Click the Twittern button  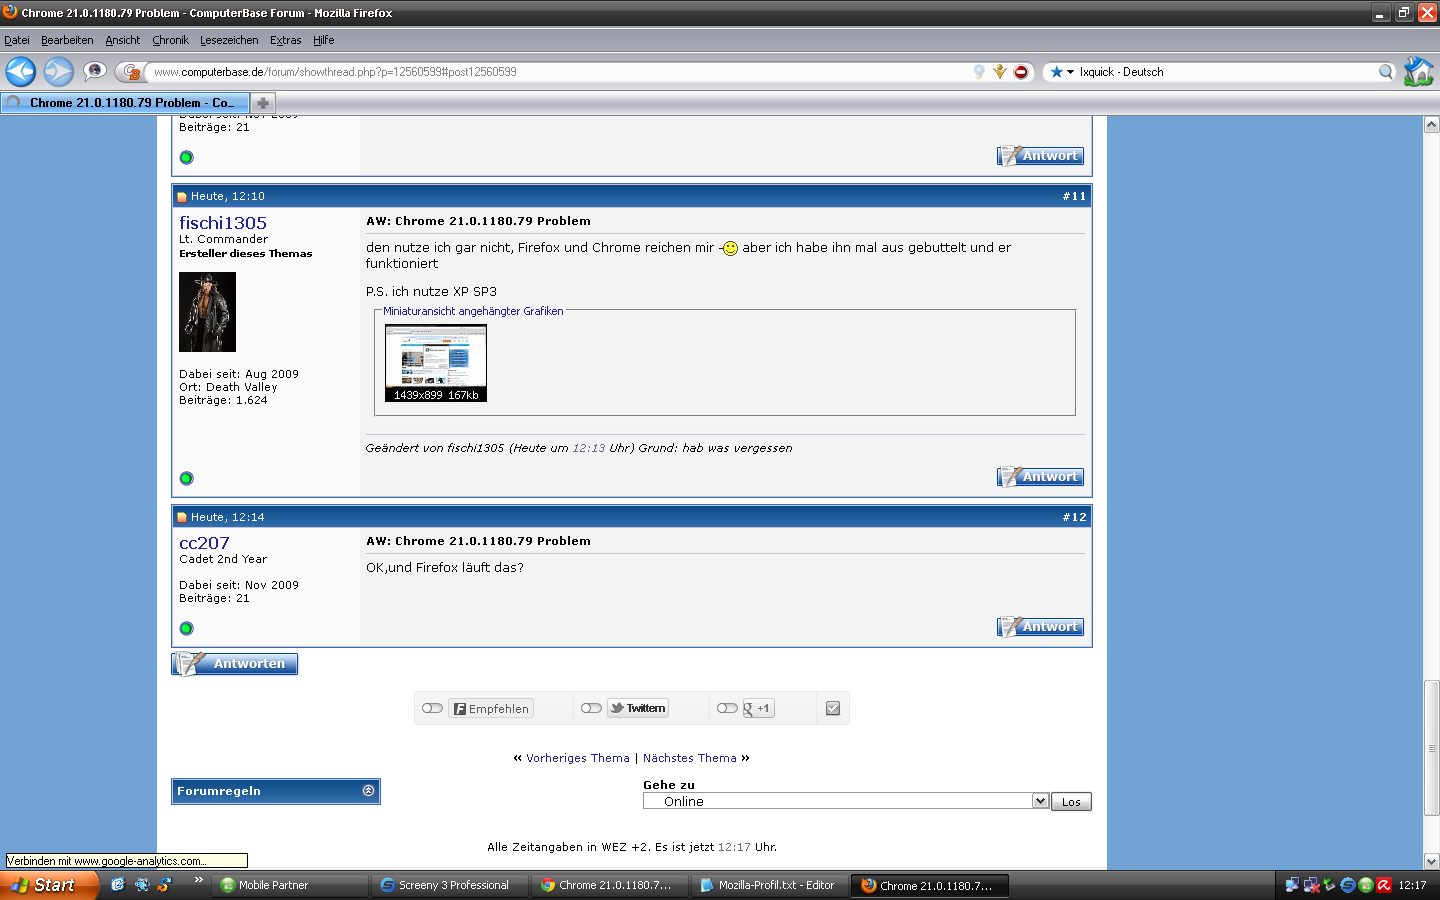[637, 708]
